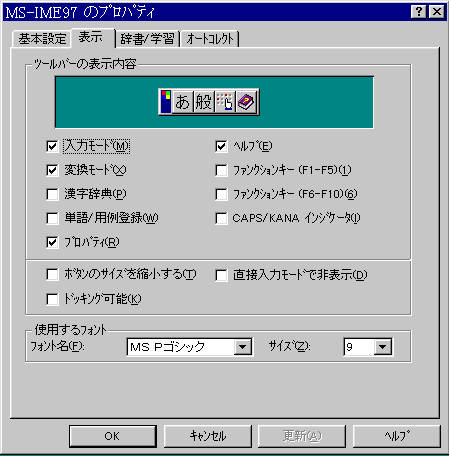Click the キャンセル button
Viewport: 449px width, 456px height.
click(x=208, y=436)
